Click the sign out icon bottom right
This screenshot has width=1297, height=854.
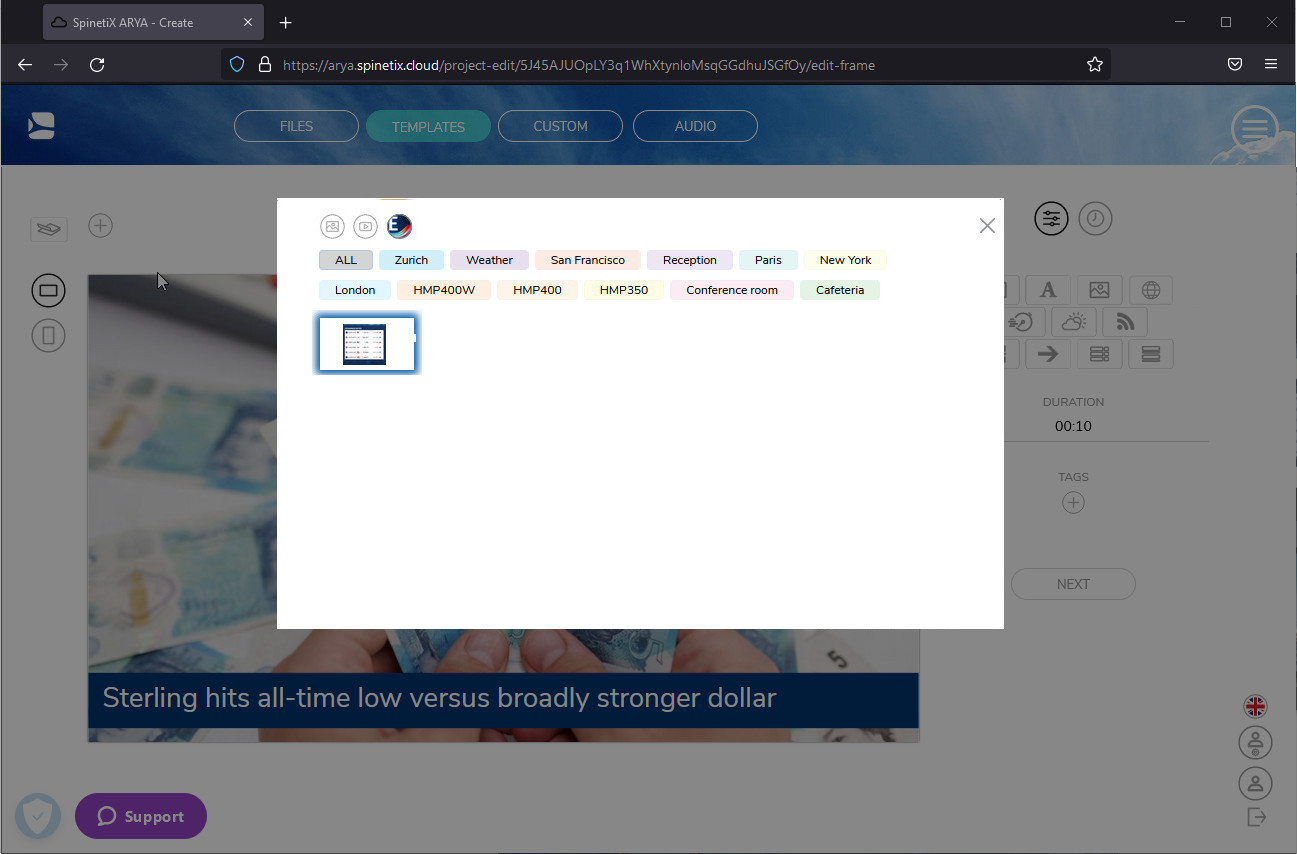point(1256,817)
